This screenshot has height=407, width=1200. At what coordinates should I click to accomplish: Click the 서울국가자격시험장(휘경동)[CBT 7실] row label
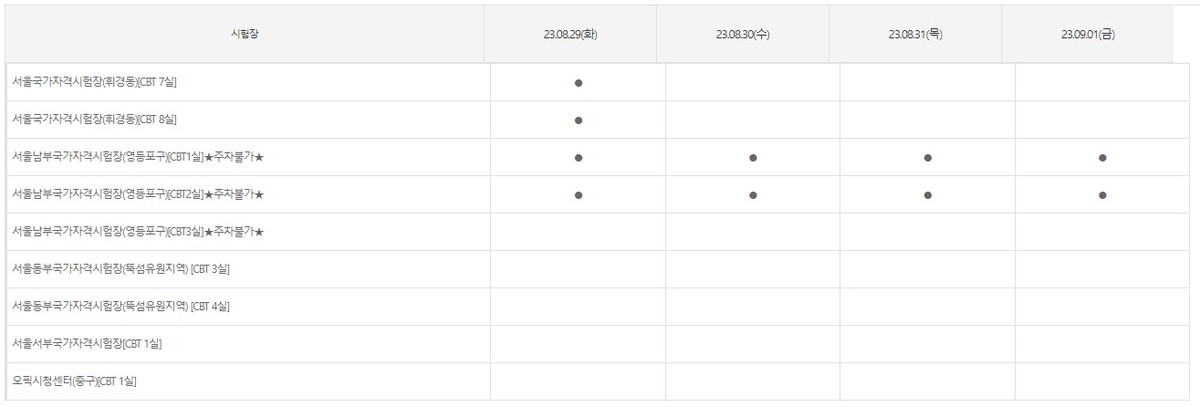pyautogui.click(x=94, y=82)
